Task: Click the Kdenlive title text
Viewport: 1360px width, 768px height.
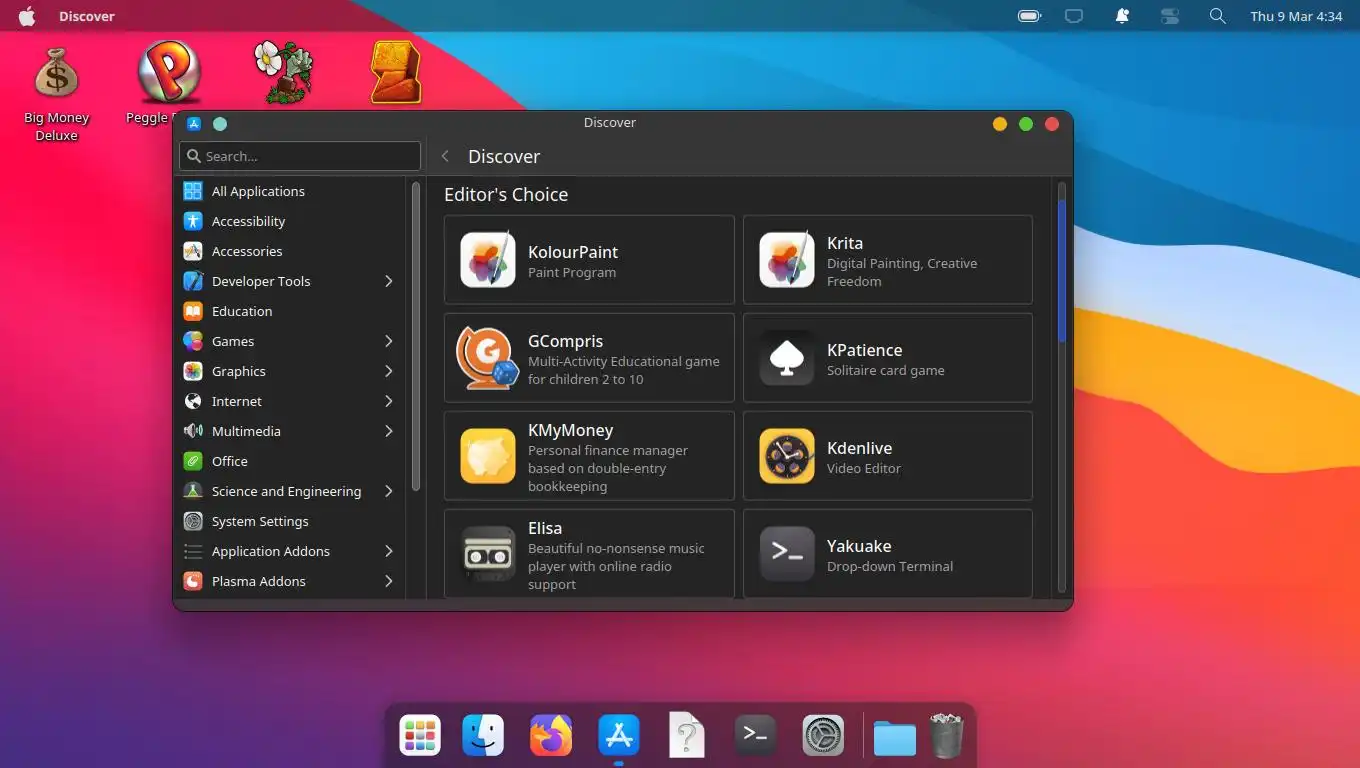Action: click(859, 448)
